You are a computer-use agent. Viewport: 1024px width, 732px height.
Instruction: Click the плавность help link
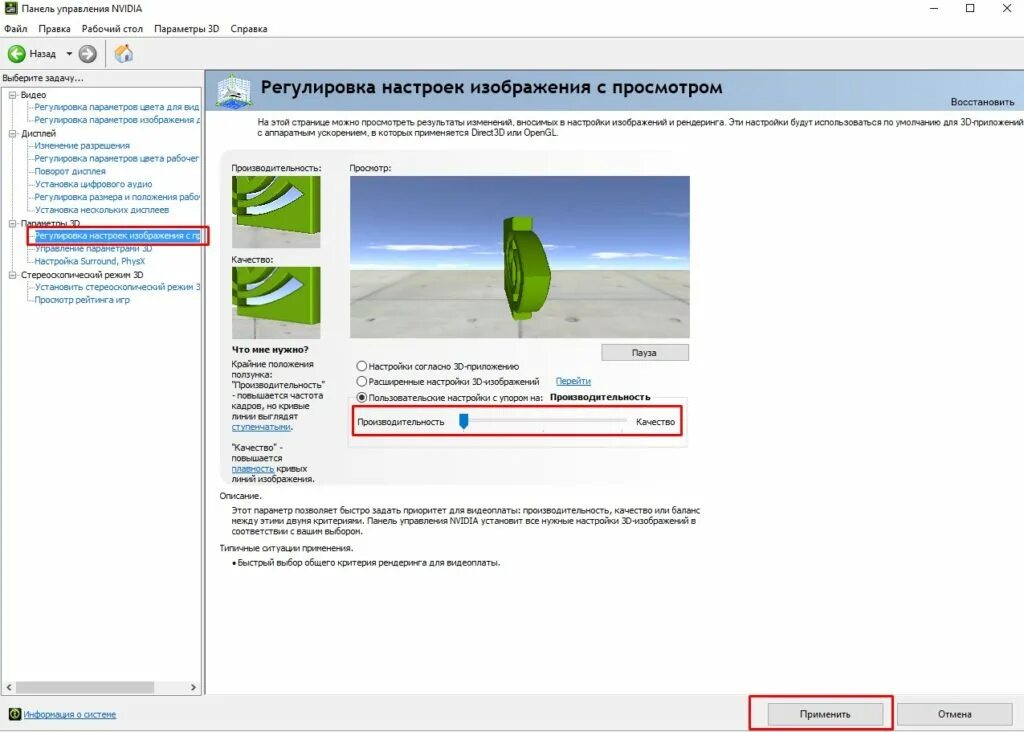[x=253, y=469]
